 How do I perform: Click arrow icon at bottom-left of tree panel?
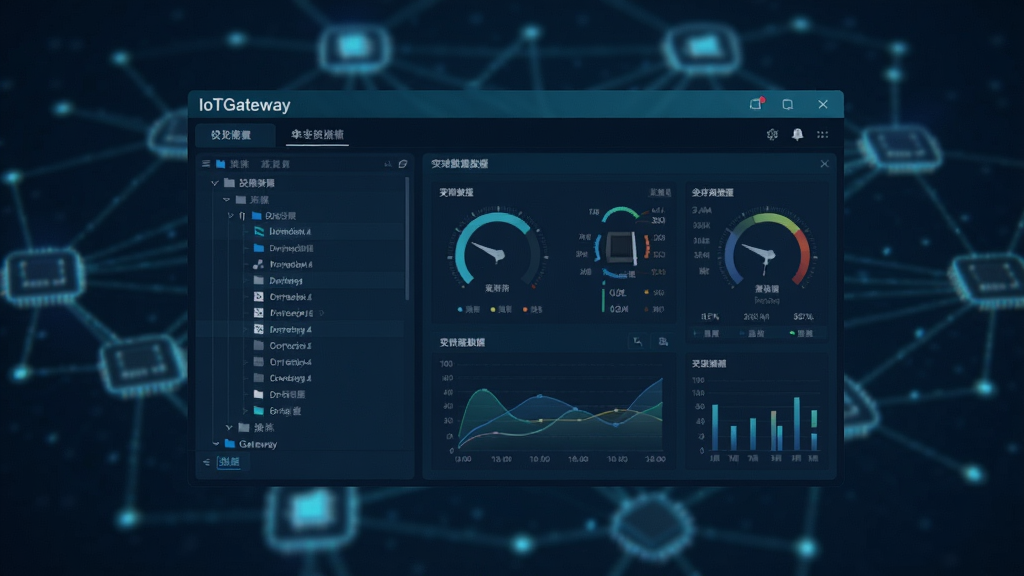(206, 462)
